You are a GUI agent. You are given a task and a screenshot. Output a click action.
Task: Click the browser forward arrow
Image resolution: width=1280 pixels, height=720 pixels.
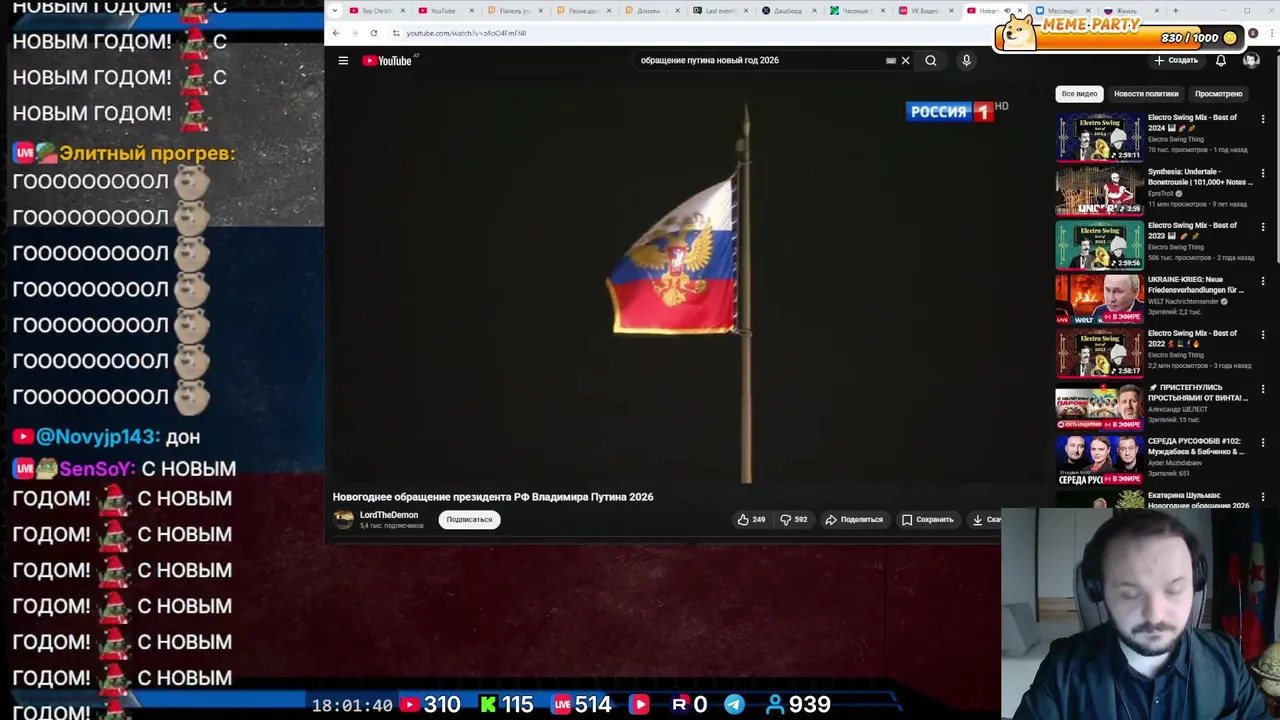[x=354, y=33]
